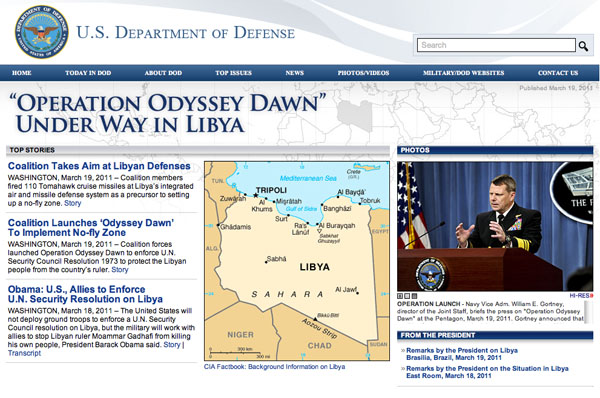Go to the Photos/Videos menu
600x398 pixels.
coord(363,73)
